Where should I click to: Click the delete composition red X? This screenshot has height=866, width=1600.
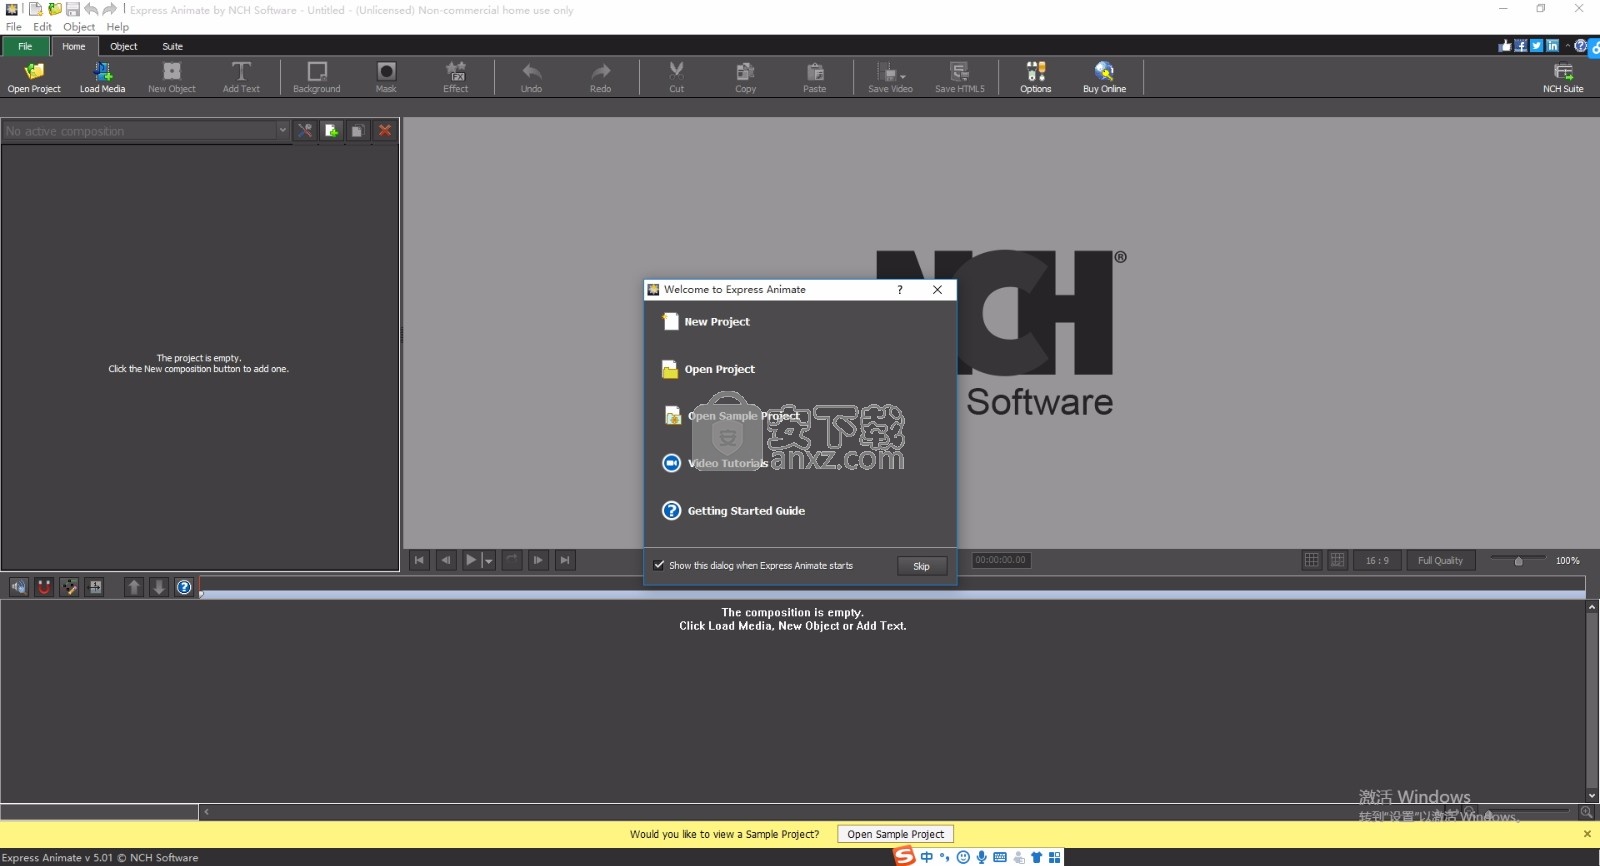384,131
